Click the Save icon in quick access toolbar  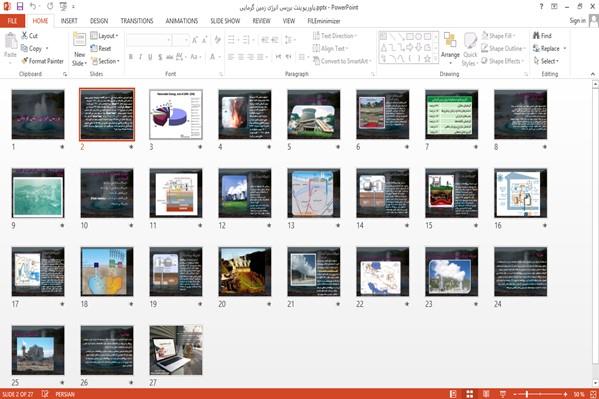[x=20, y=6]
